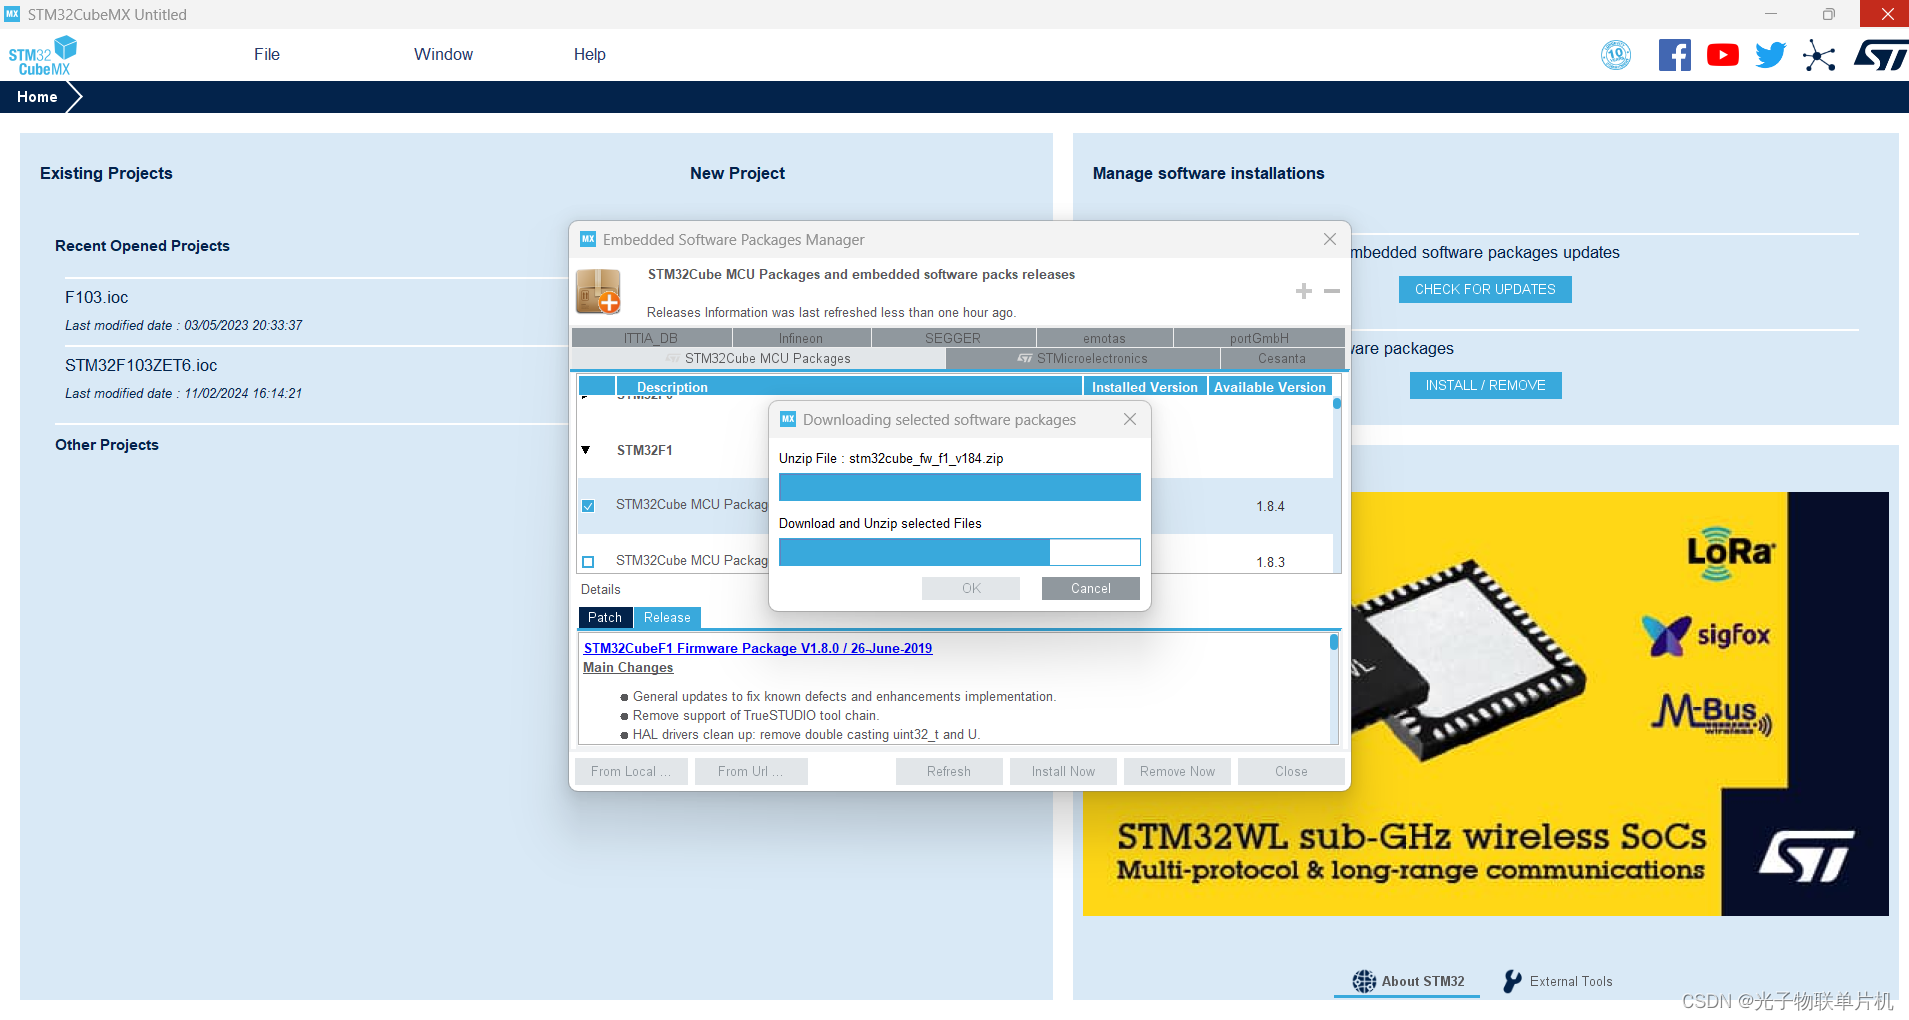This screenshot has height=1020, width=1909.
Task: Open the About STM32 tab
Action: coord(1408,981)
